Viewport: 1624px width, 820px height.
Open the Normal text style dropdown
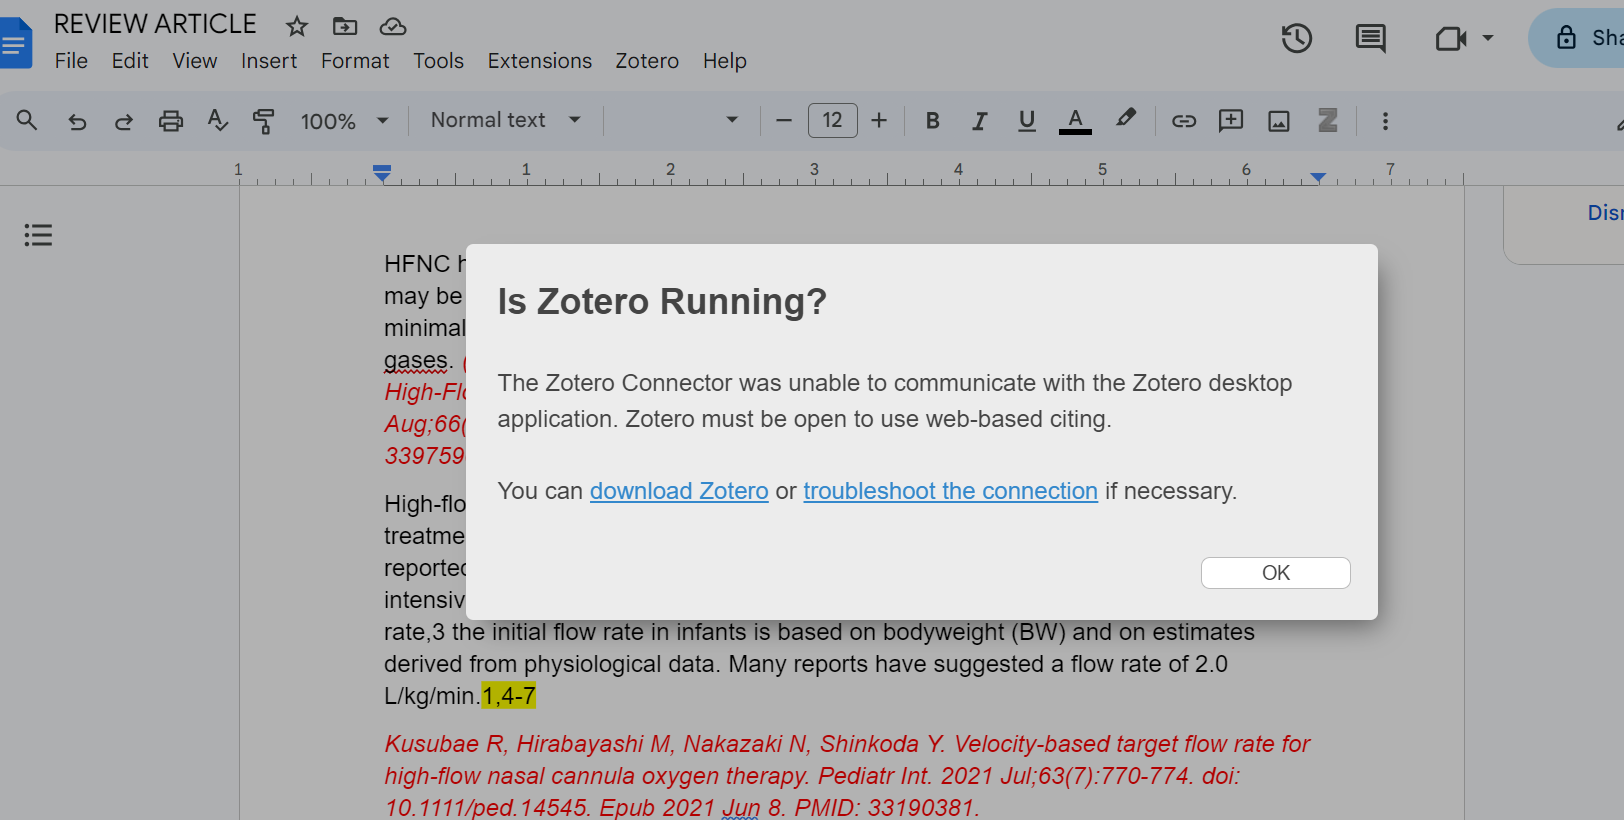506,120
